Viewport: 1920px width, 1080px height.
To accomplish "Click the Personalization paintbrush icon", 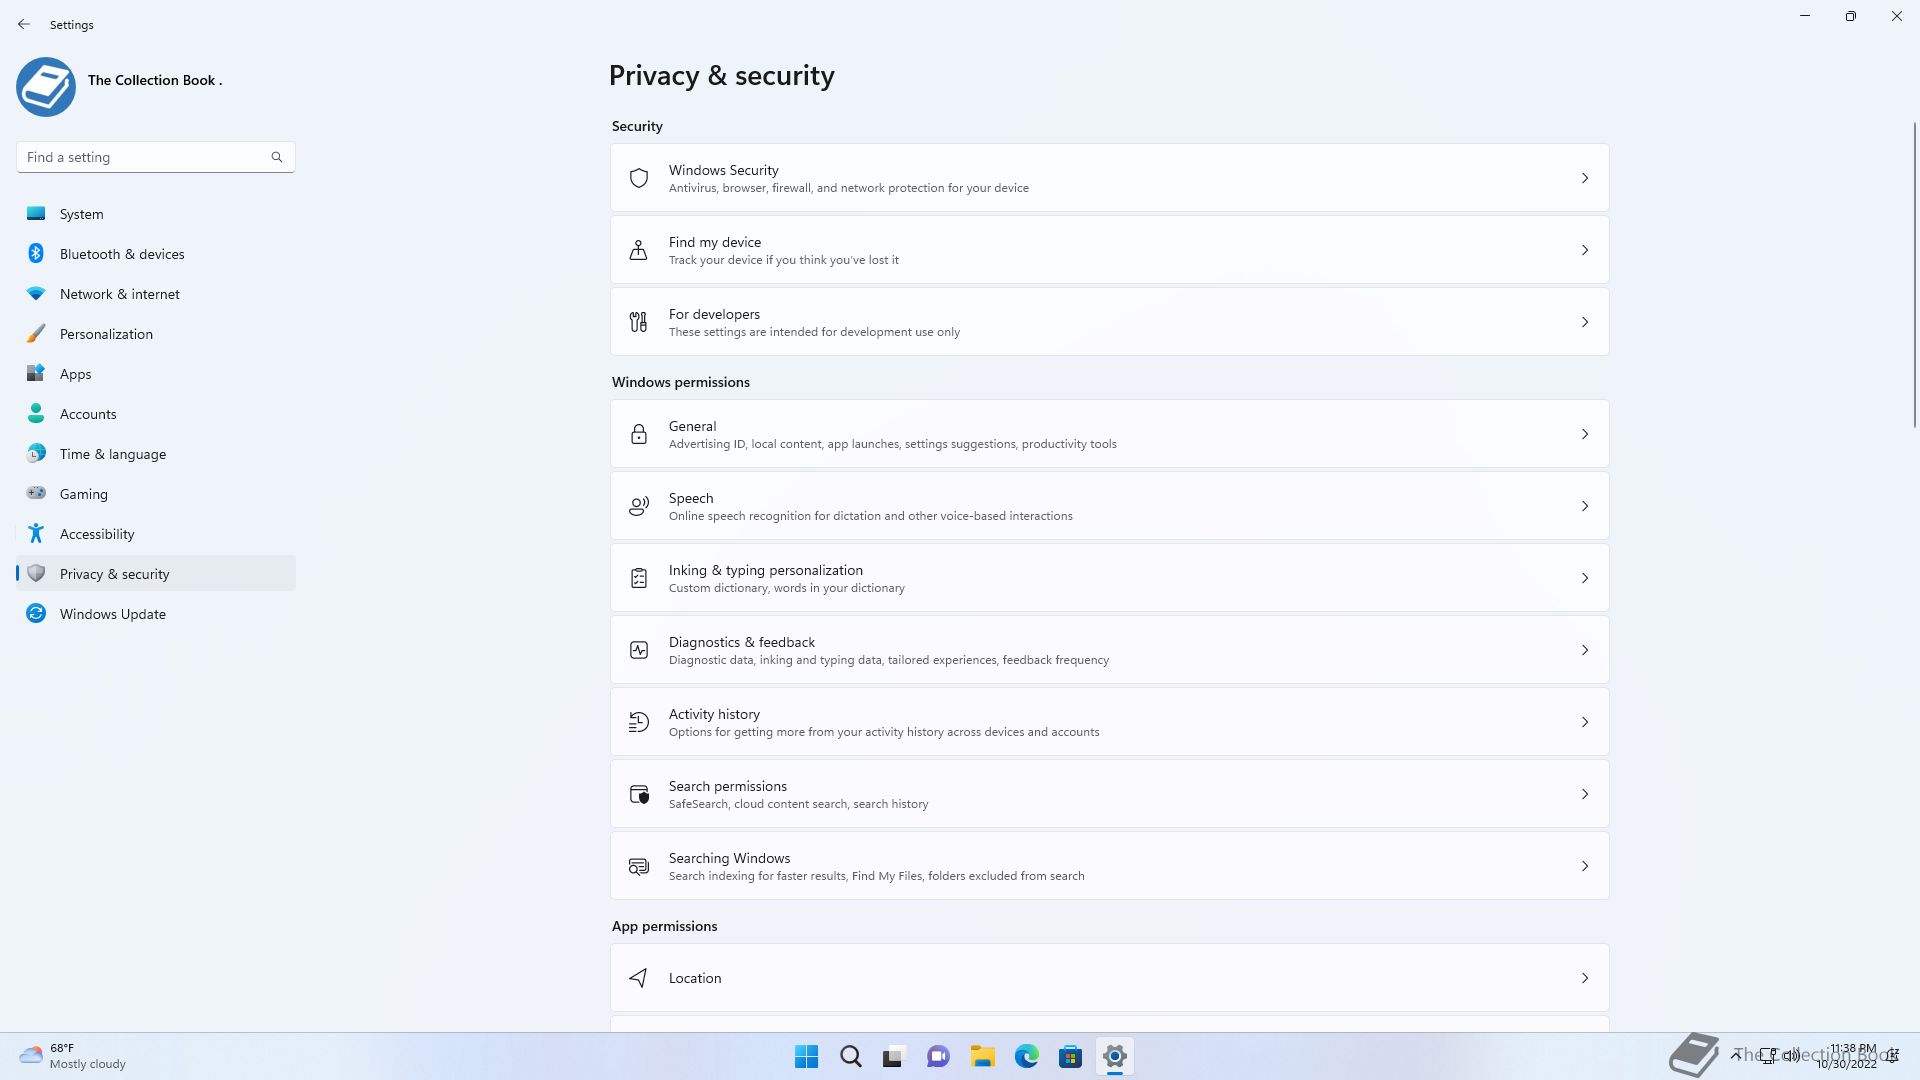I will [x=36, y=333].
